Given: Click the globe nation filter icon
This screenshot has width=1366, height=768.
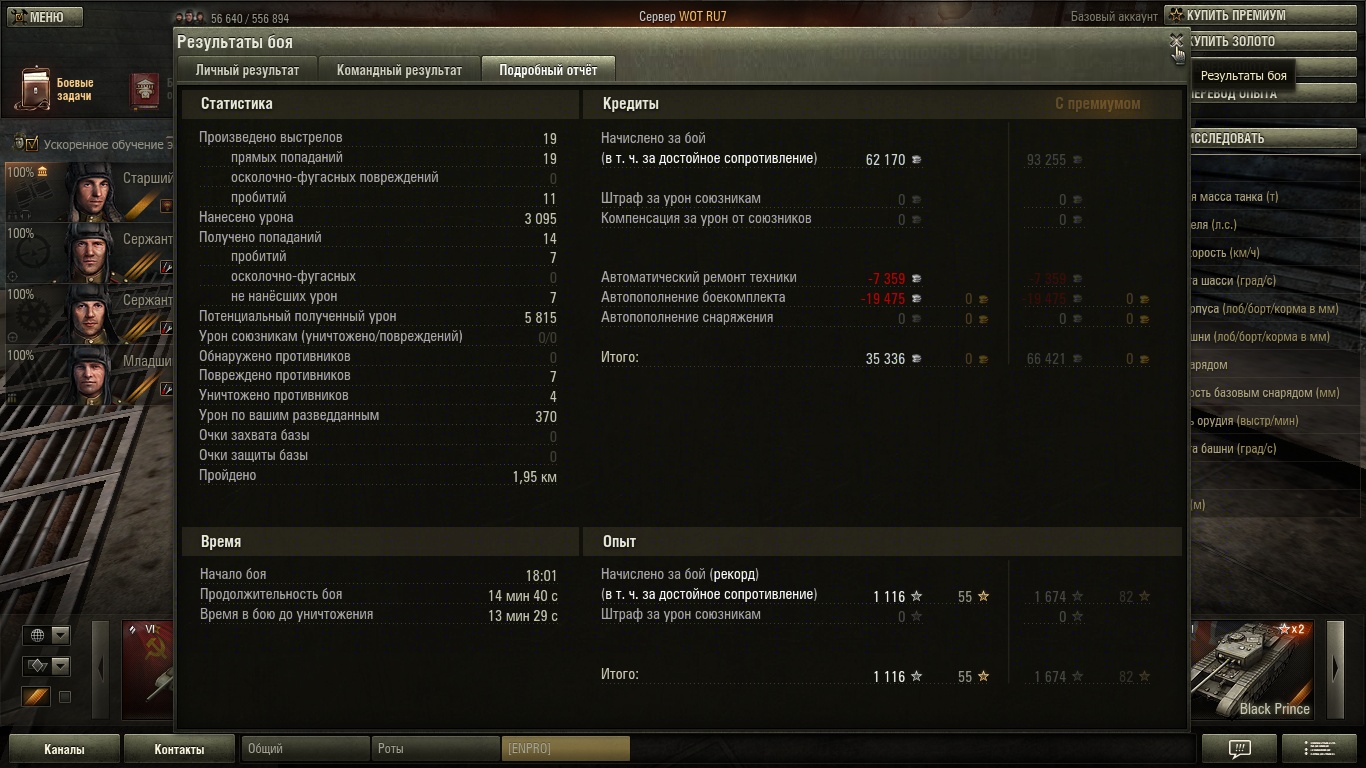Looking at the screenshot, I should [x=37, y=635].
